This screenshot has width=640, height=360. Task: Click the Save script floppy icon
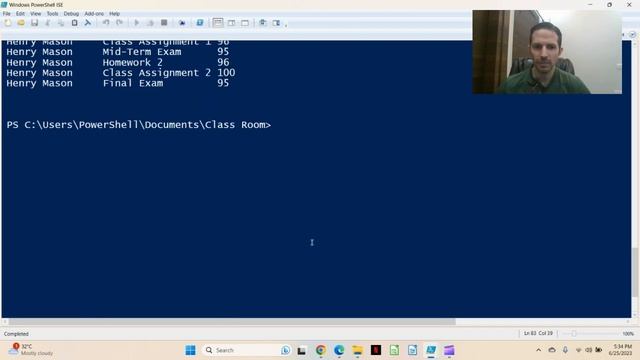[x=34, y=23]
